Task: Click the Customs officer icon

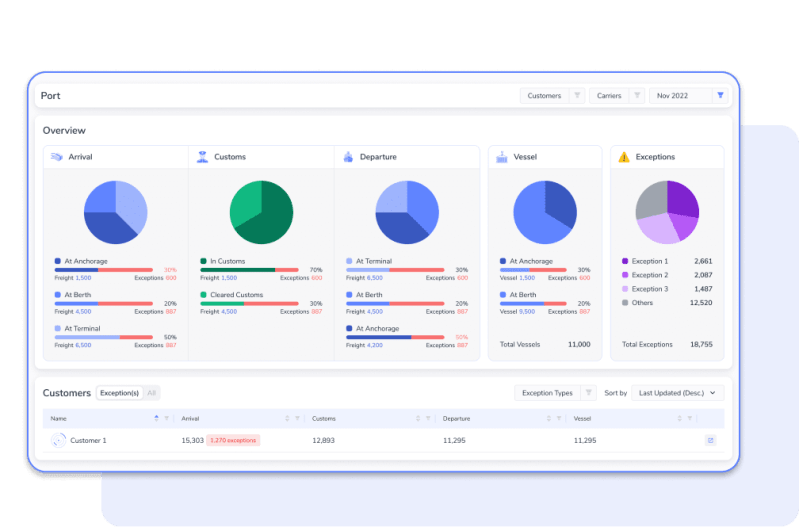Action: pos(202,157)
